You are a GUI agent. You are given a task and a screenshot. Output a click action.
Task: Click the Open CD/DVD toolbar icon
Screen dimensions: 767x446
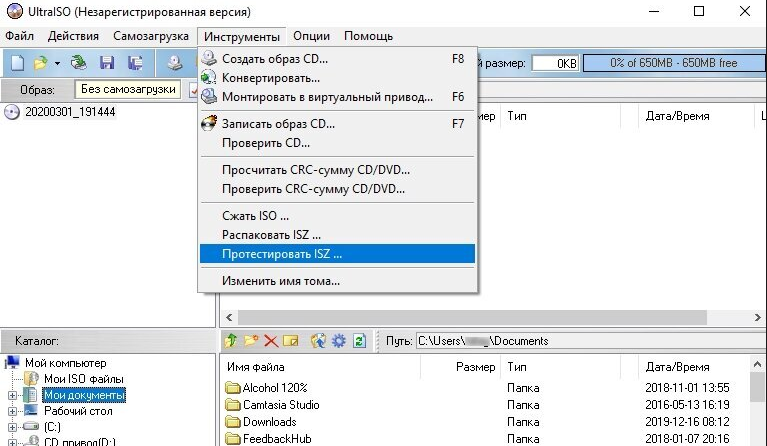point(78,63)
